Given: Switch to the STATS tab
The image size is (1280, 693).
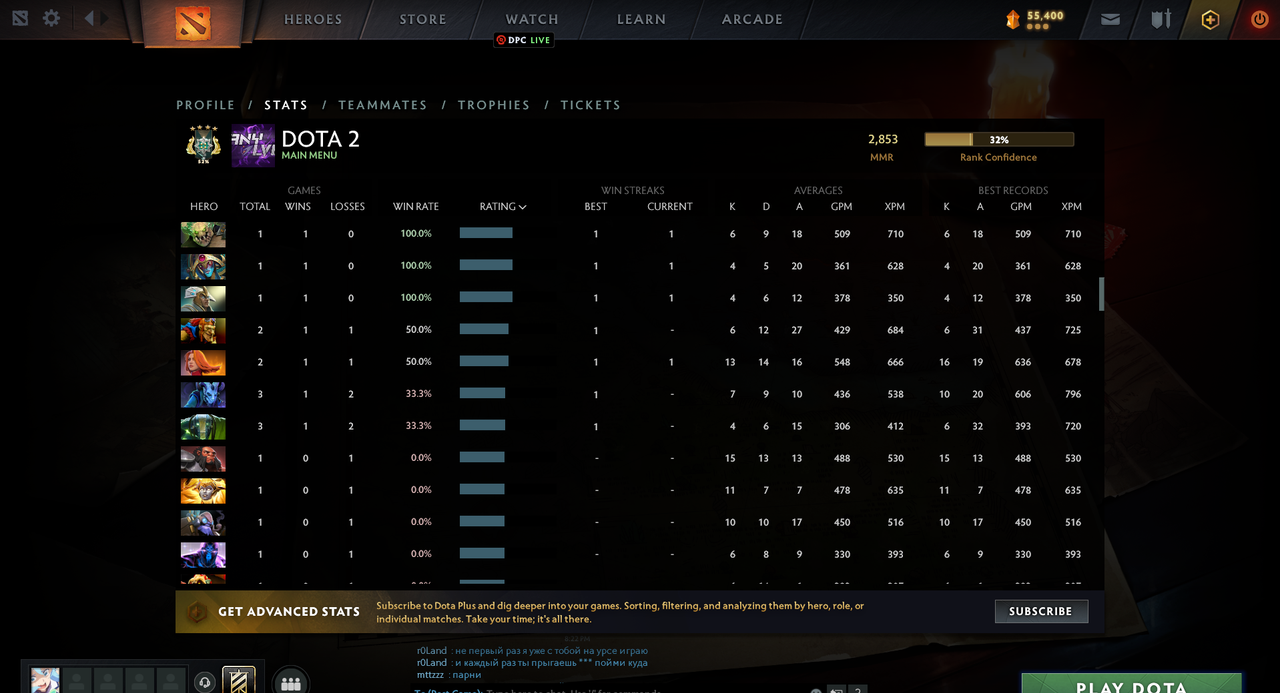Looking at the screenshot, I should pos(286,105).
